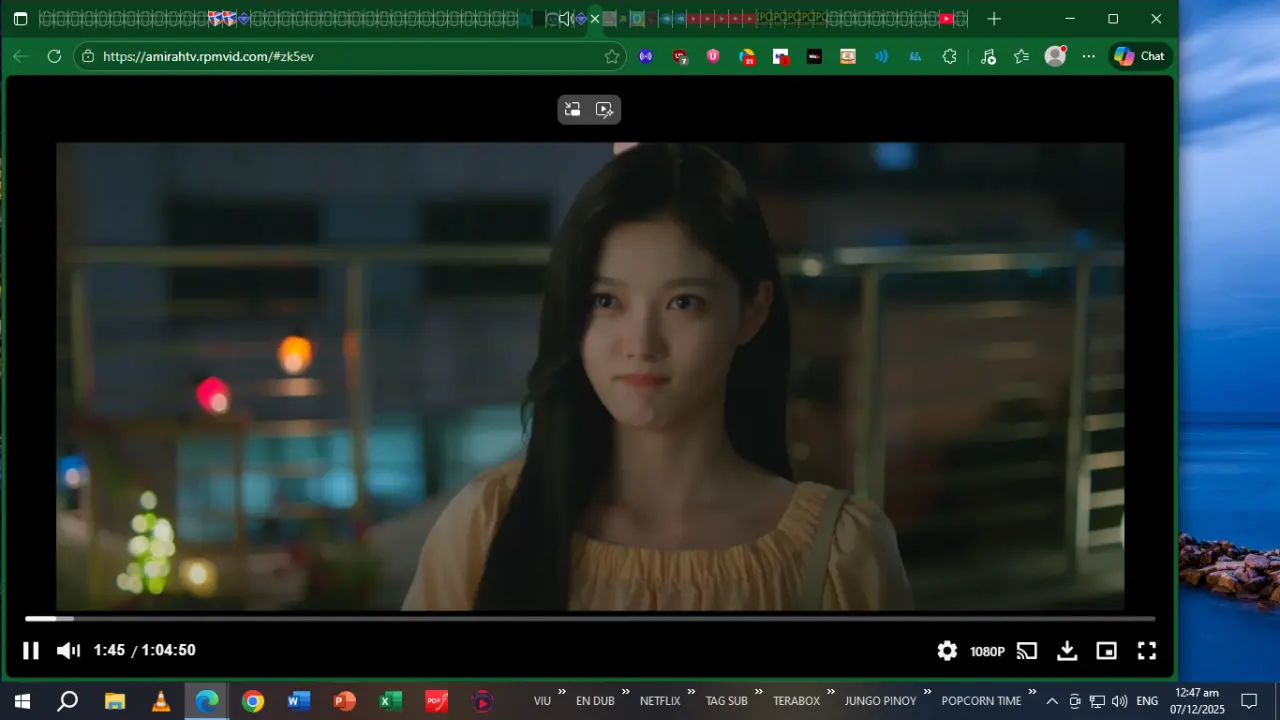Cast video to another device
This screenshot has height=720, width=1280.
pyautogui.click(x=1027, y=651)
